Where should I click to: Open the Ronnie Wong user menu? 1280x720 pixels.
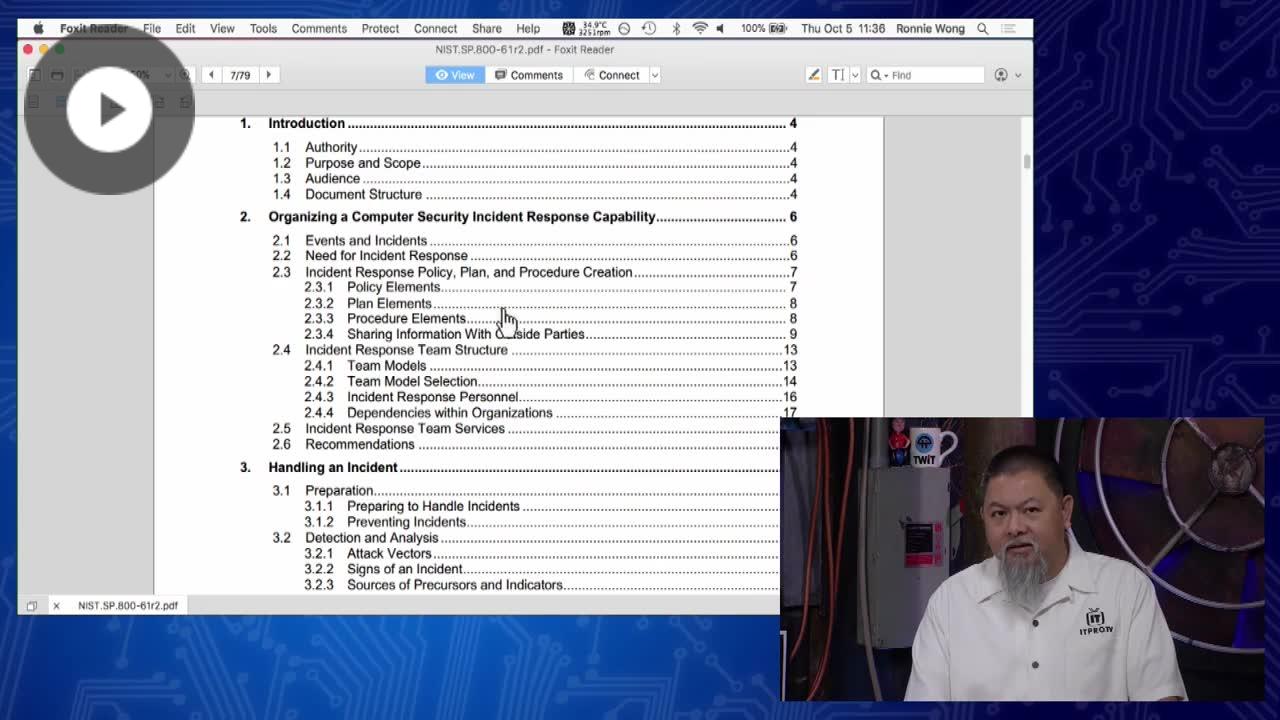pyautogui.click(x=930, y=28)
